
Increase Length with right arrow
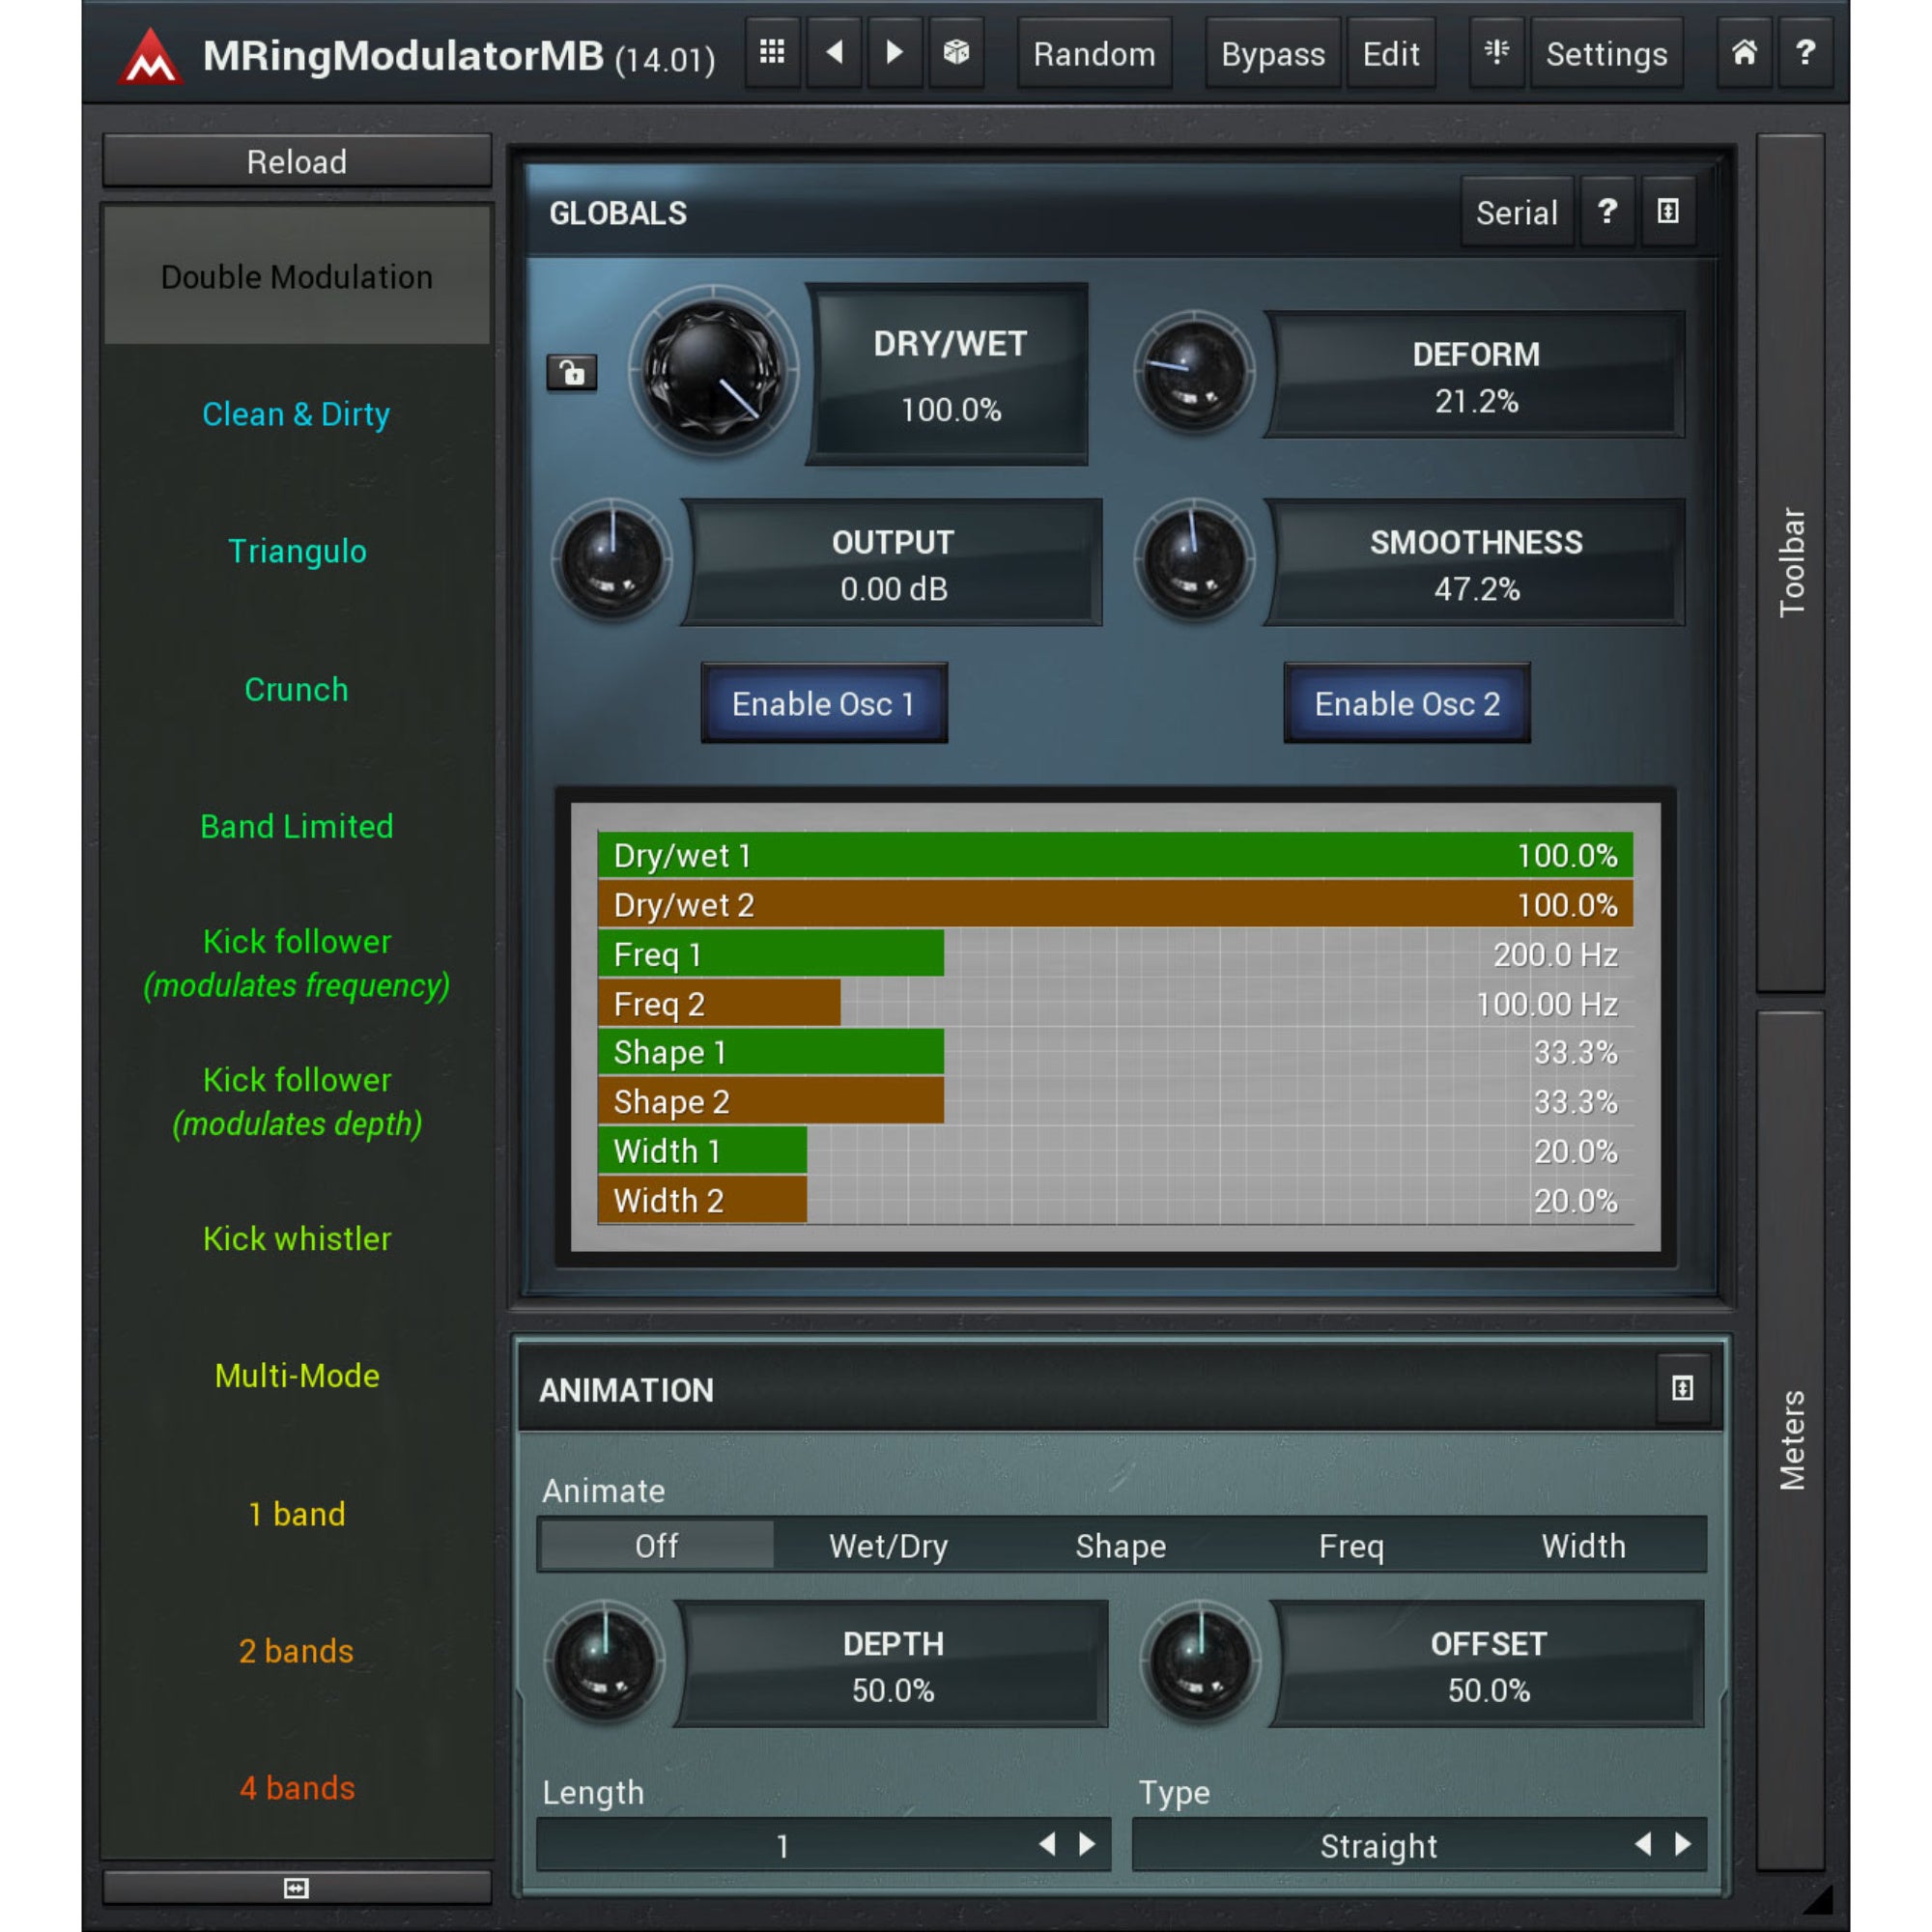[x=1087, y=1844]
